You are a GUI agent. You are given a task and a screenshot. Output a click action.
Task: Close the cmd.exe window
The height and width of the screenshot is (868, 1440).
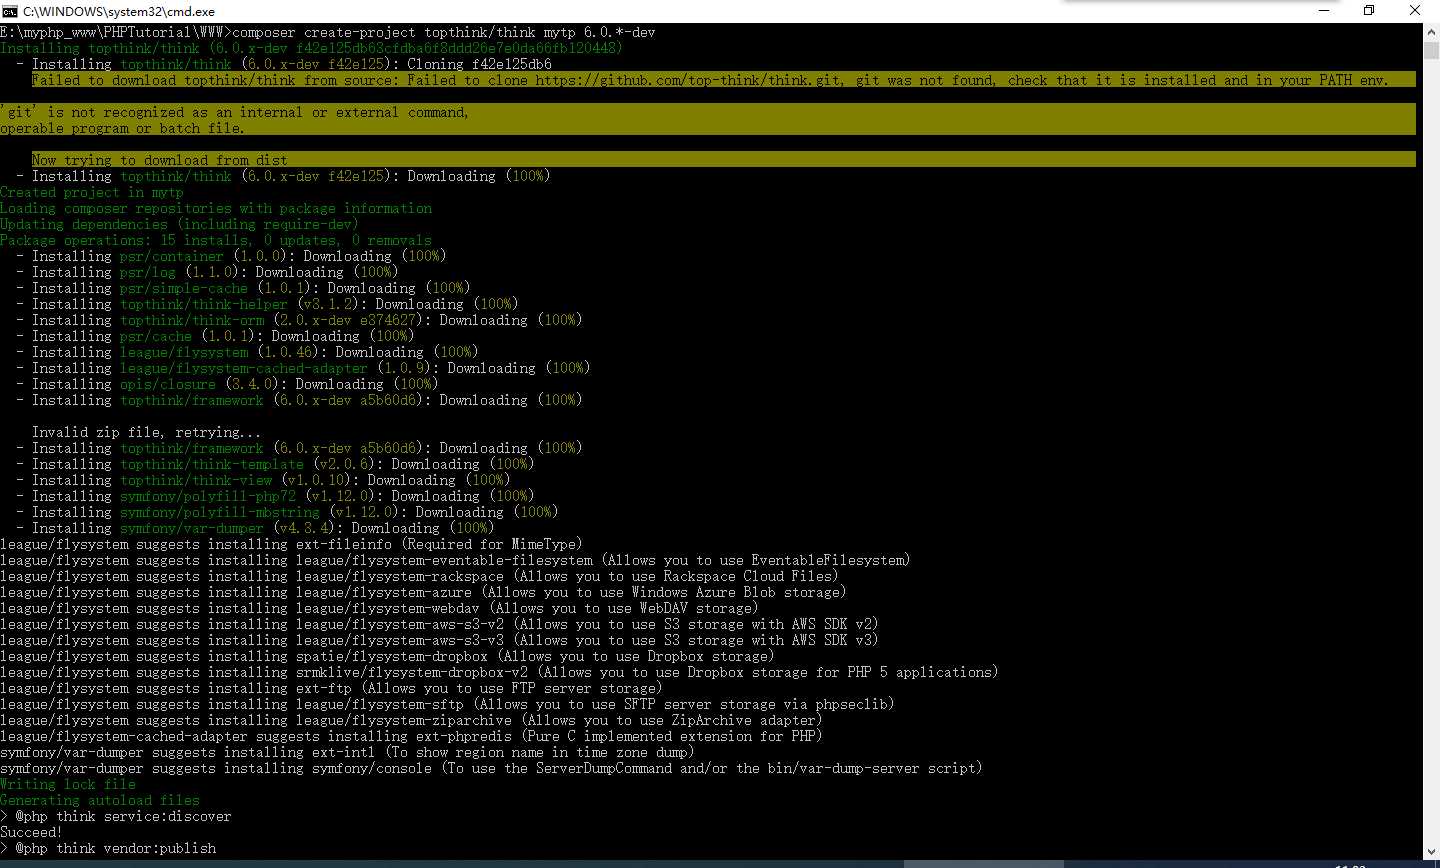[1416, 10]
